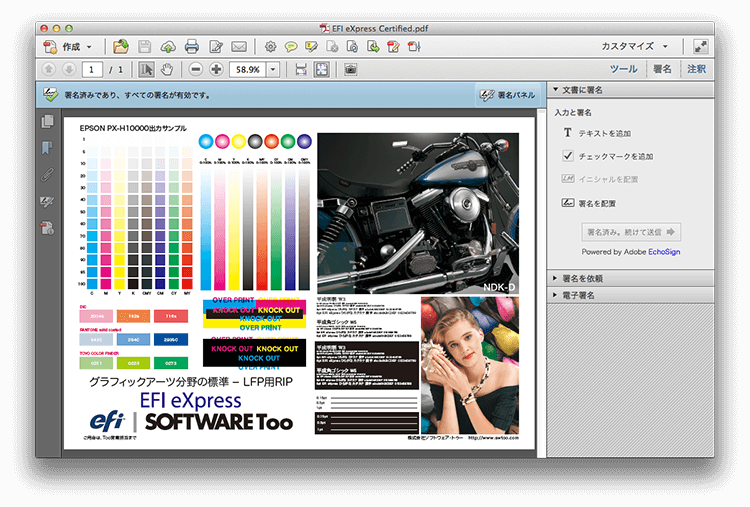This screenshot has height=507, width=750.
Task: Print the document with printer icon
Action: (x=192, y=47)
